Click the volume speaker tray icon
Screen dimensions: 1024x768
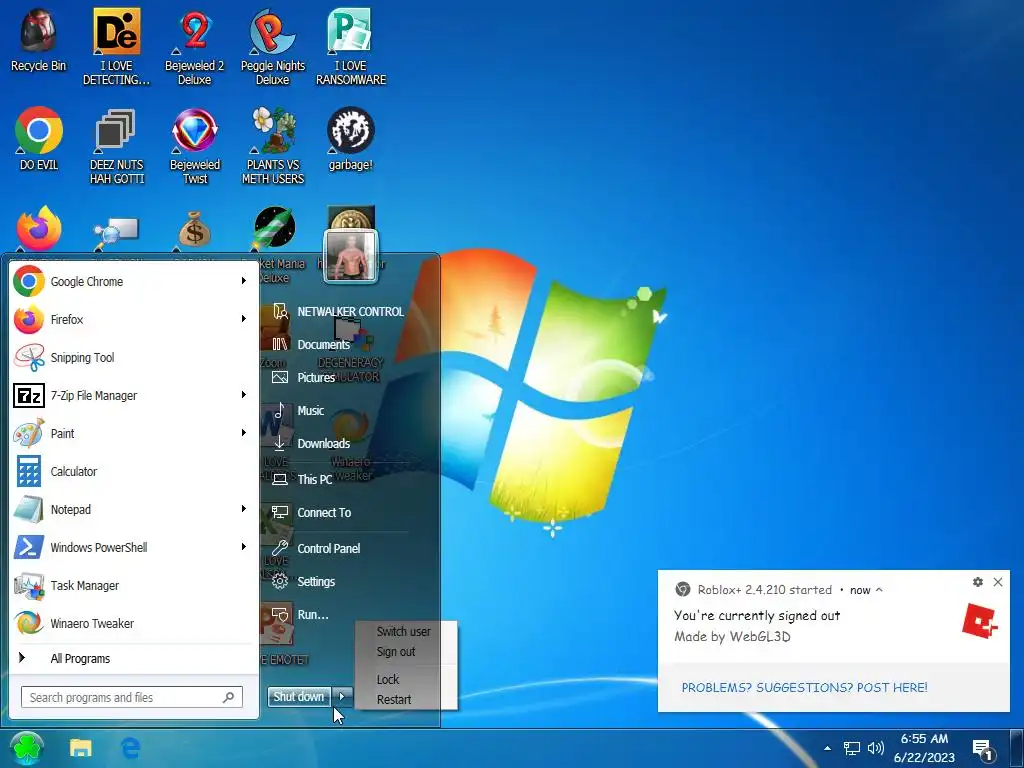tap(876, 748)
